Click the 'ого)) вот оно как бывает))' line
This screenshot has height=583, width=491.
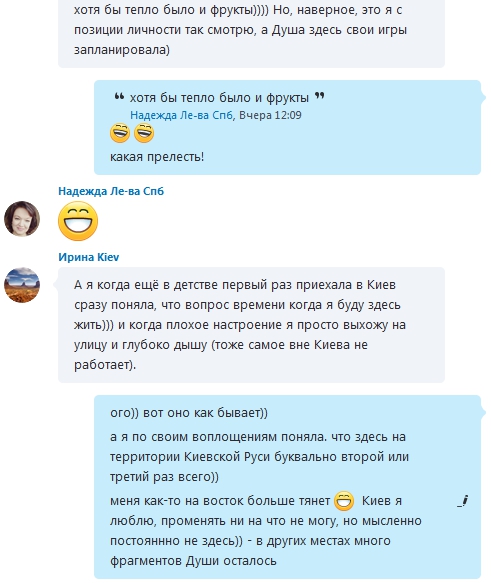pyautogui.click(x=189, y=413)
